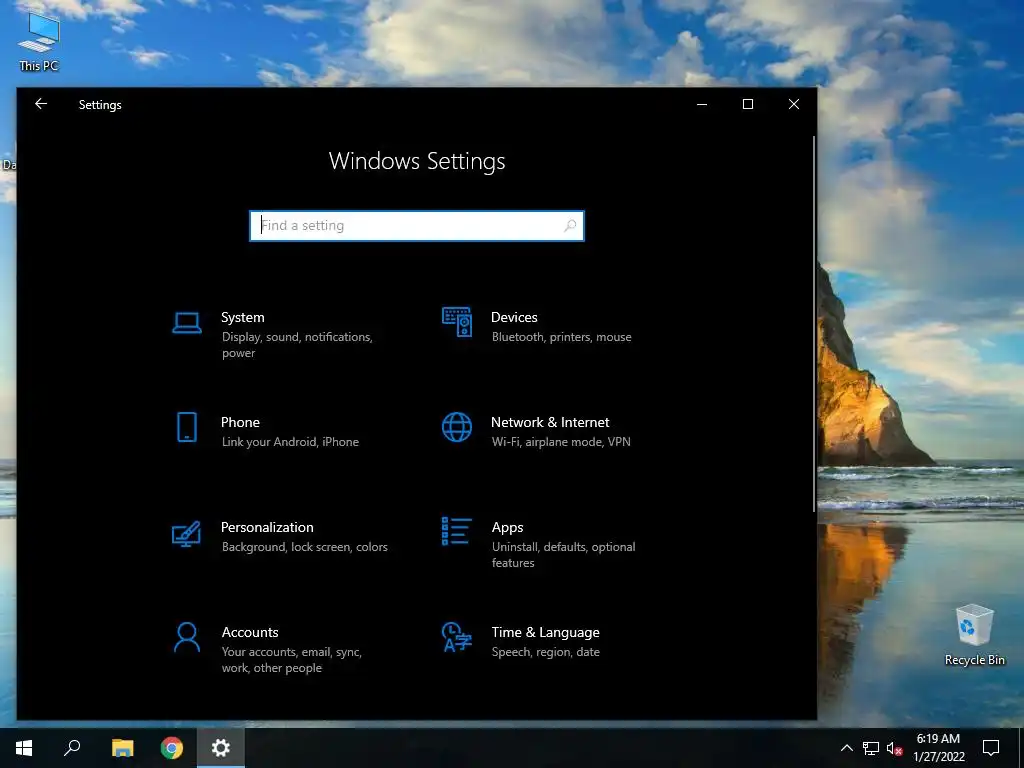Open the Apps list icon
This screenshot has height=768, width=1024.
tap(456, 531)
